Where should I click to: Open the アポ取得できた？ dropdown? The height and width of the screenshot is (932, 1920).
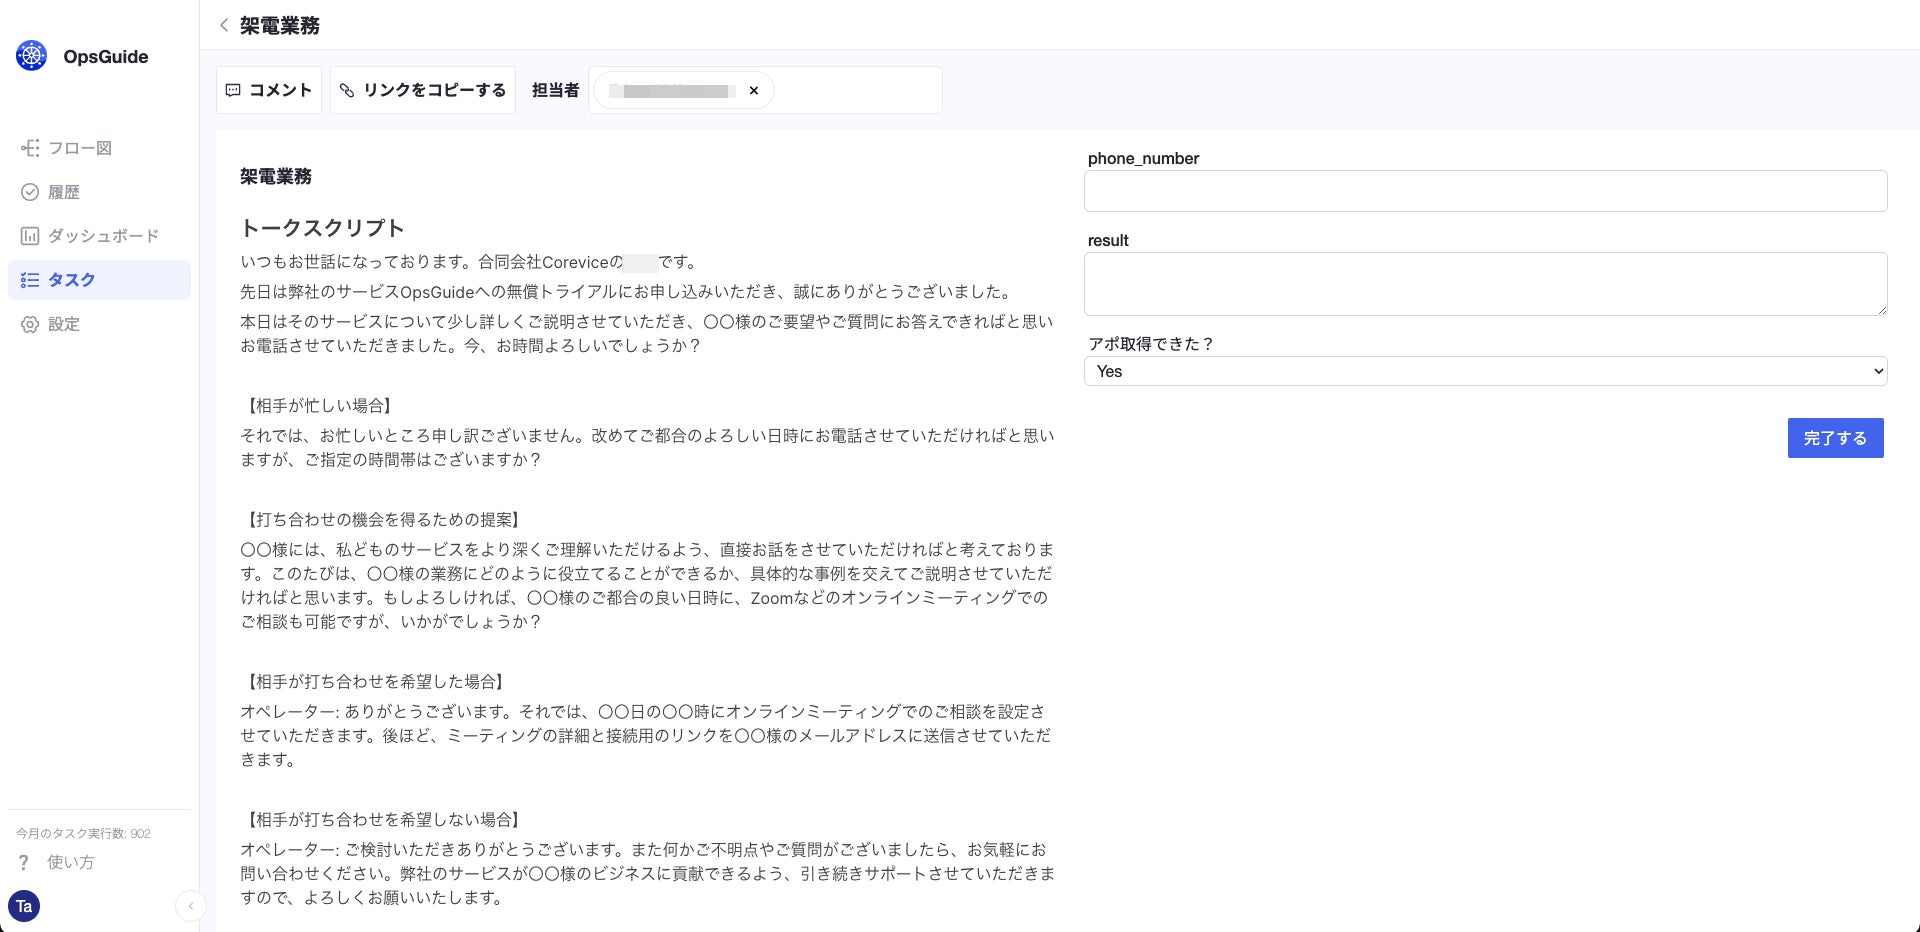click(1486, 371)
